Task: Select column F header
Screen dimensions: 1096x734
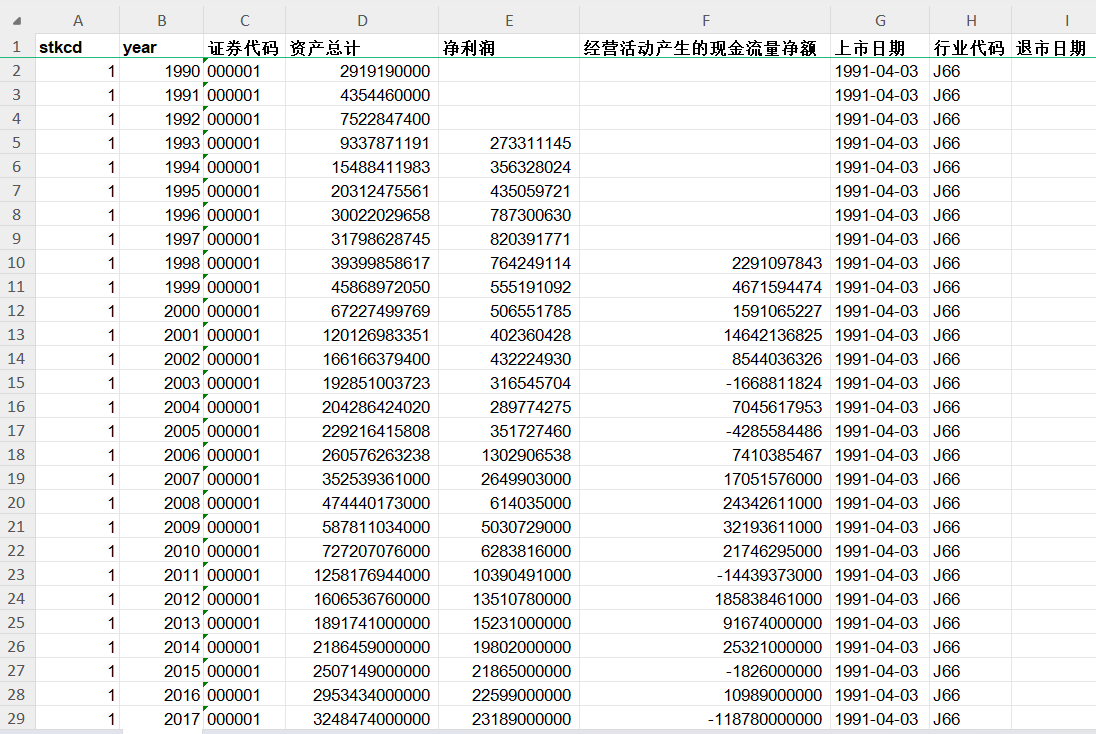Action: point(705,20)
